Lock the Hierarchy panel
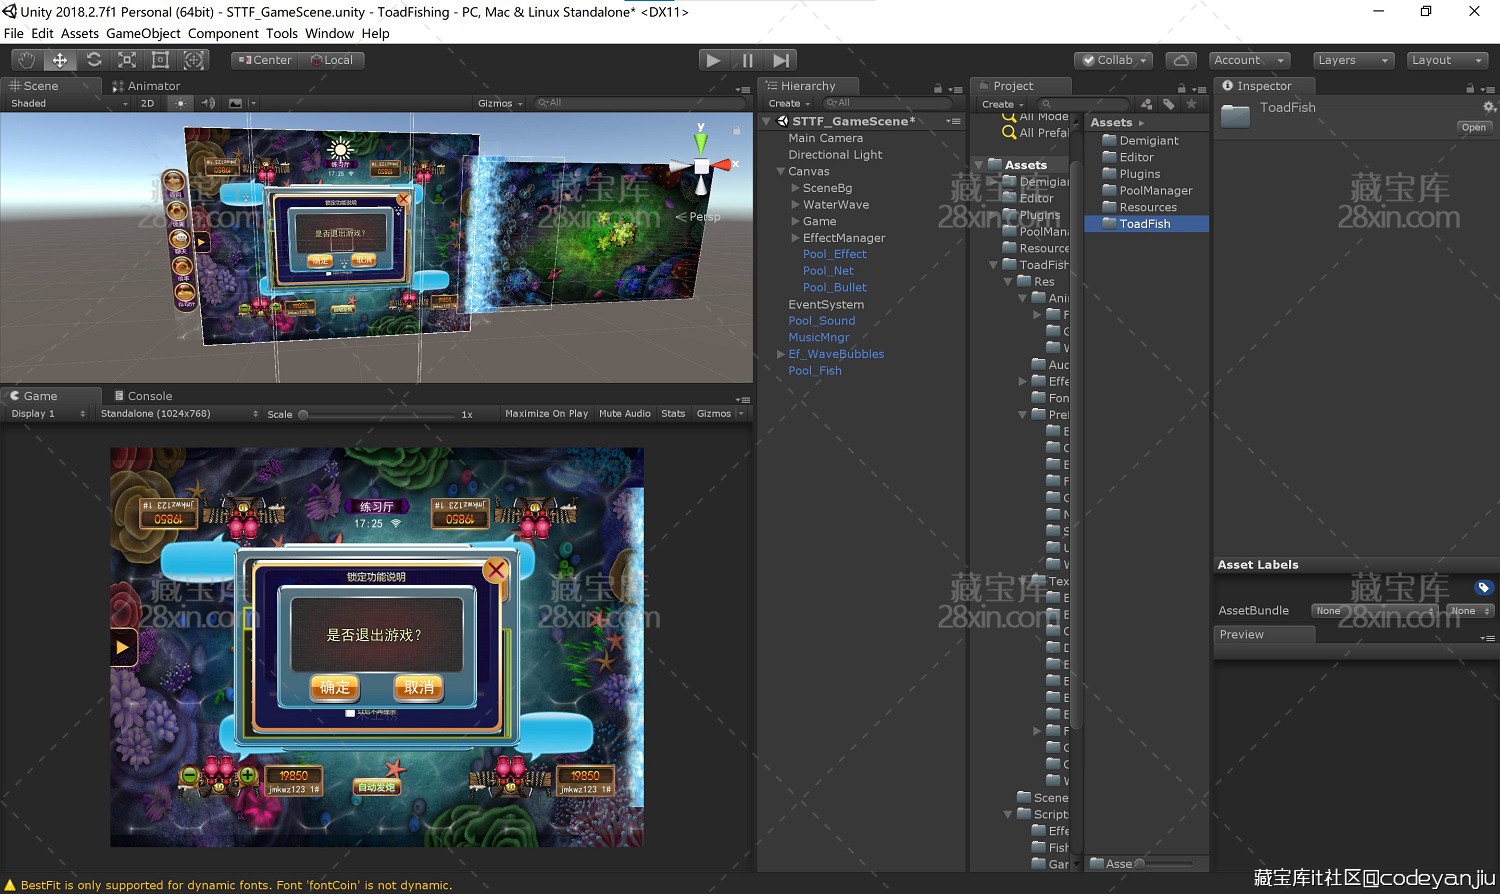Screen dimensions: 1500x894 [x=937, y=88]
